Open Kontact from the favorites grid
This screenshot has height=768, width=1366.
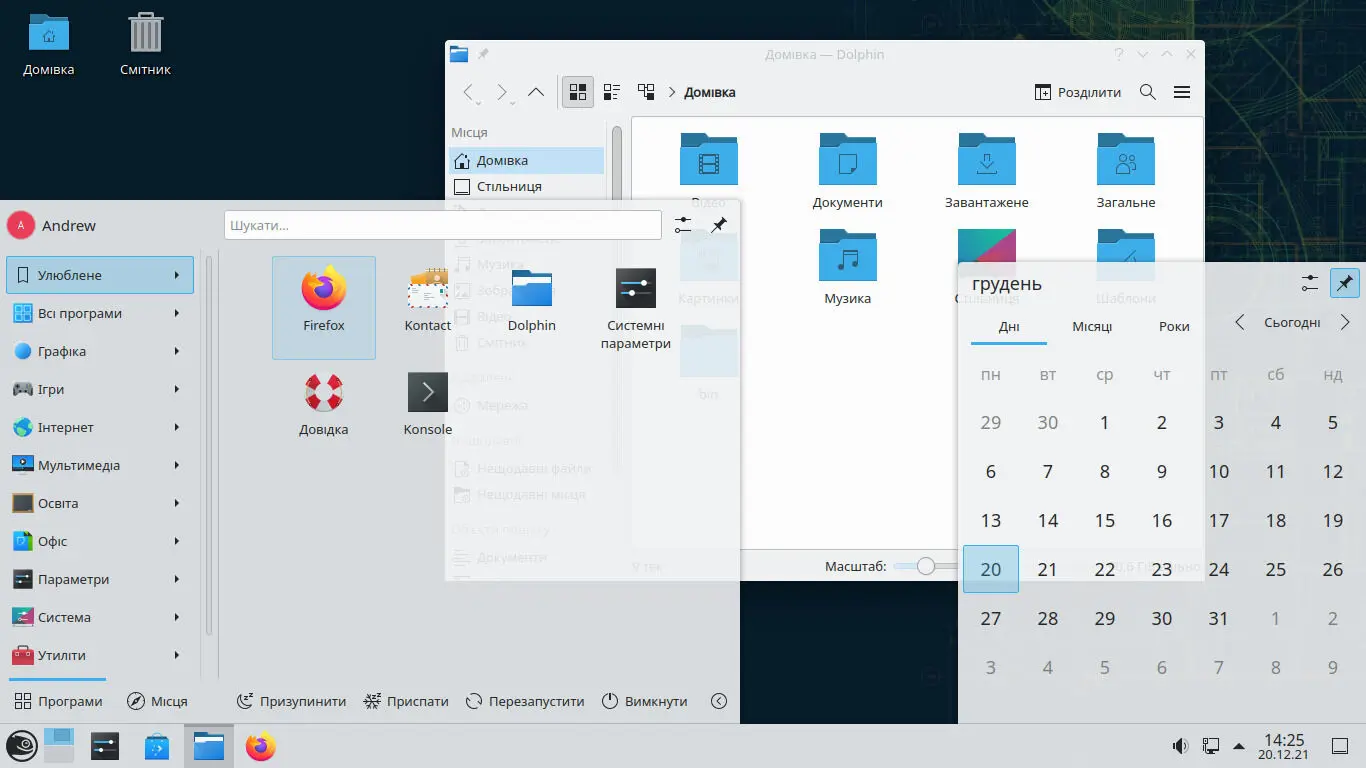pos(428,300)
